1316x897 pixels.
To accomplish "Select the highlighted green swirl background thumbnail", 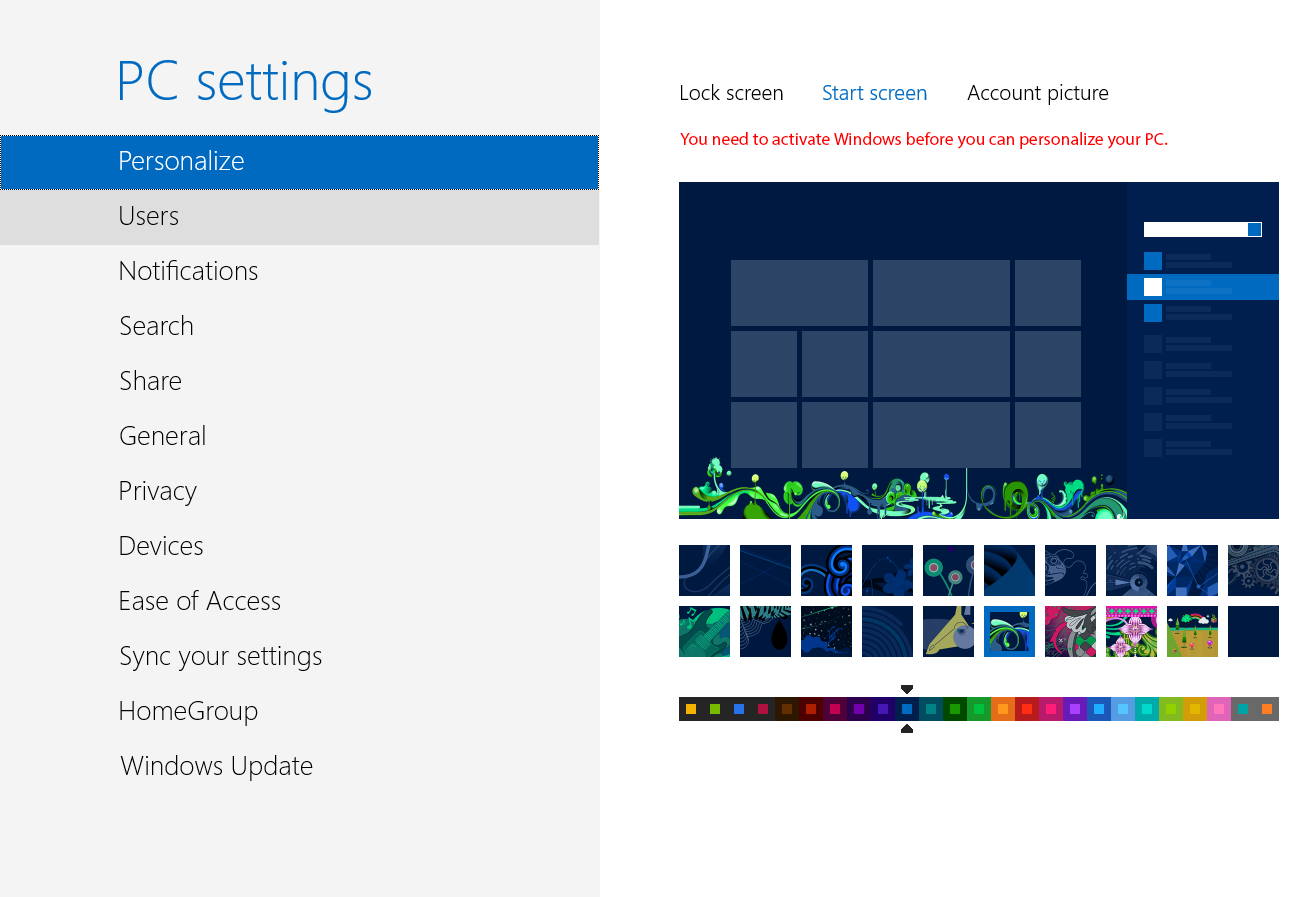I will point(1009,631).
